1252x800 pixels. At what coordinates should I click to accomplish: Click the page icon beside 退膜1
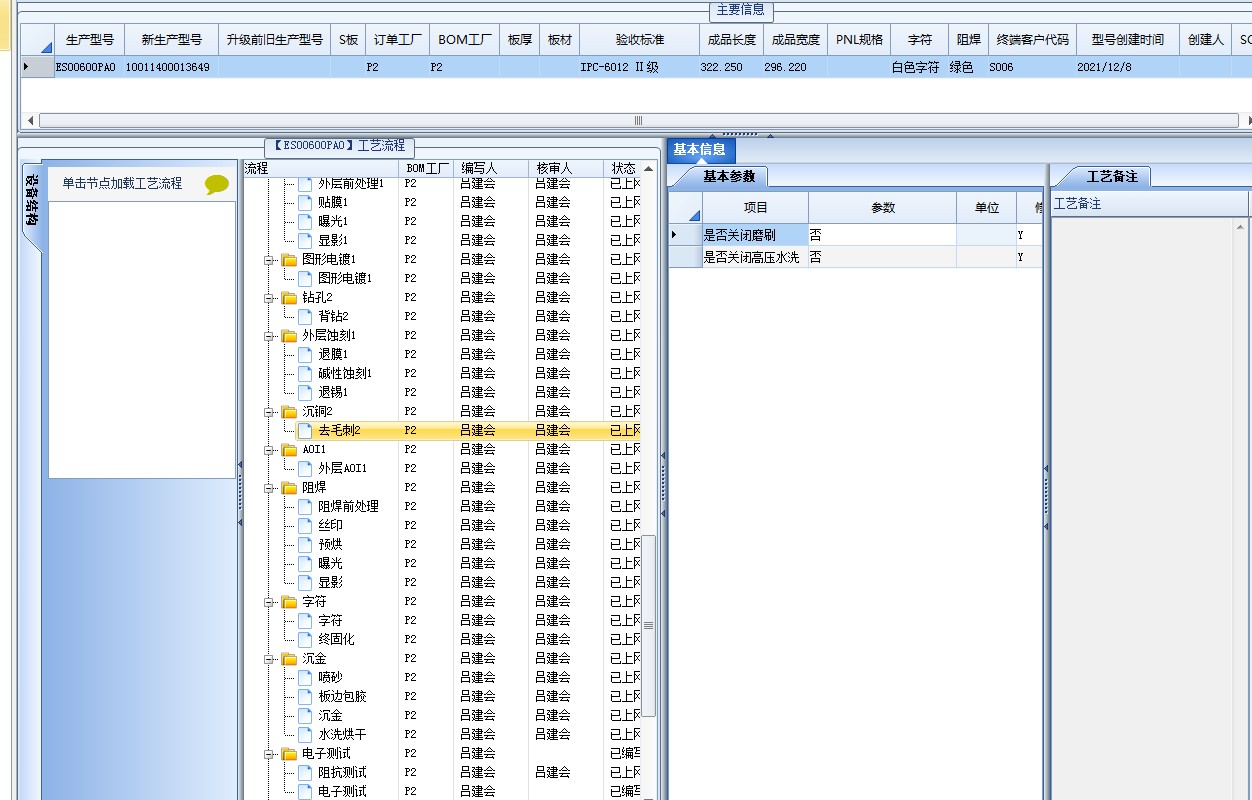pos(305,354)
